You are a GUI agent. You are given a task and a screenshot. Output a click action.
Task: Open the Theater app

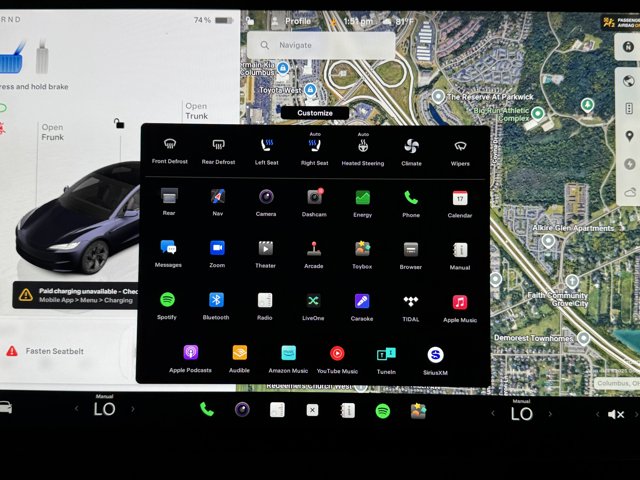265,254
